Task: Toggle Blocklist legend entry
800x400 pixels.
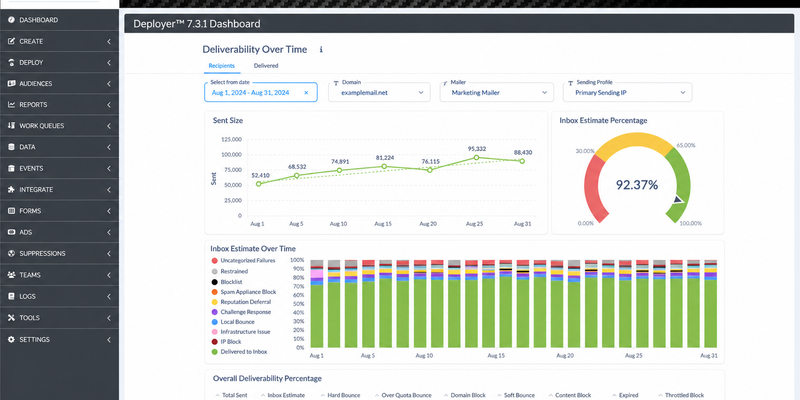Action: (227, 282)
